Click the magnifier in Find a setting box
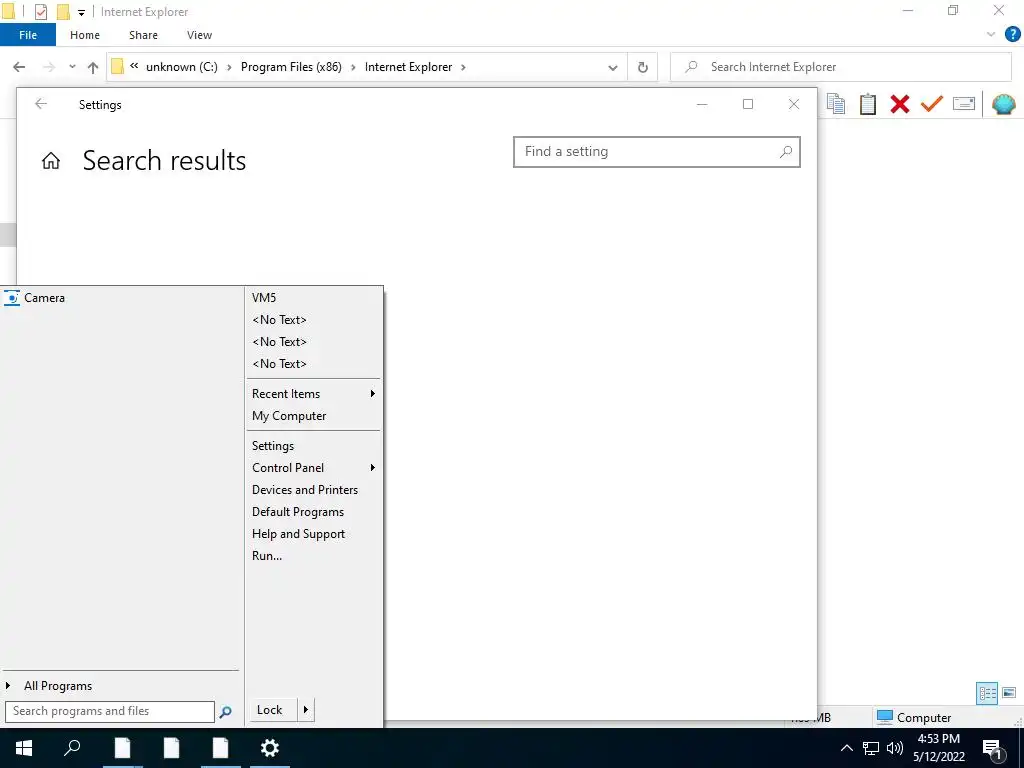The width and height of the screenshot is (1024, 768). 786,152
